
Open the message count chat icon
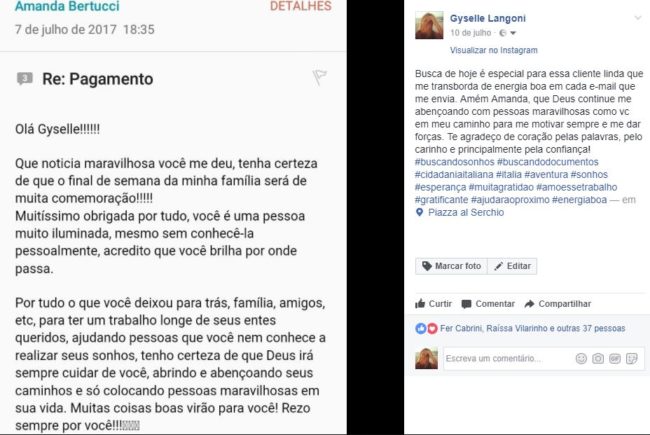pyautogui.click(x=24, y=78)
